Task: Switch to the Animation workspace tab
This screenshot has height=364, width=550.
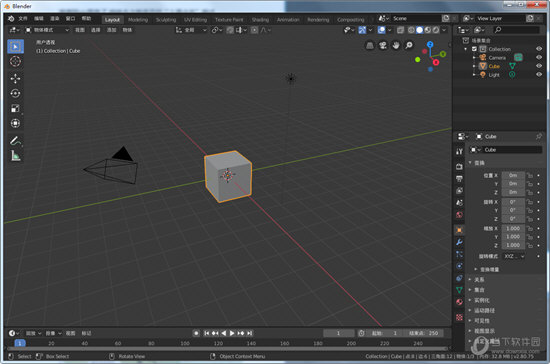Action: pos(288,20)
